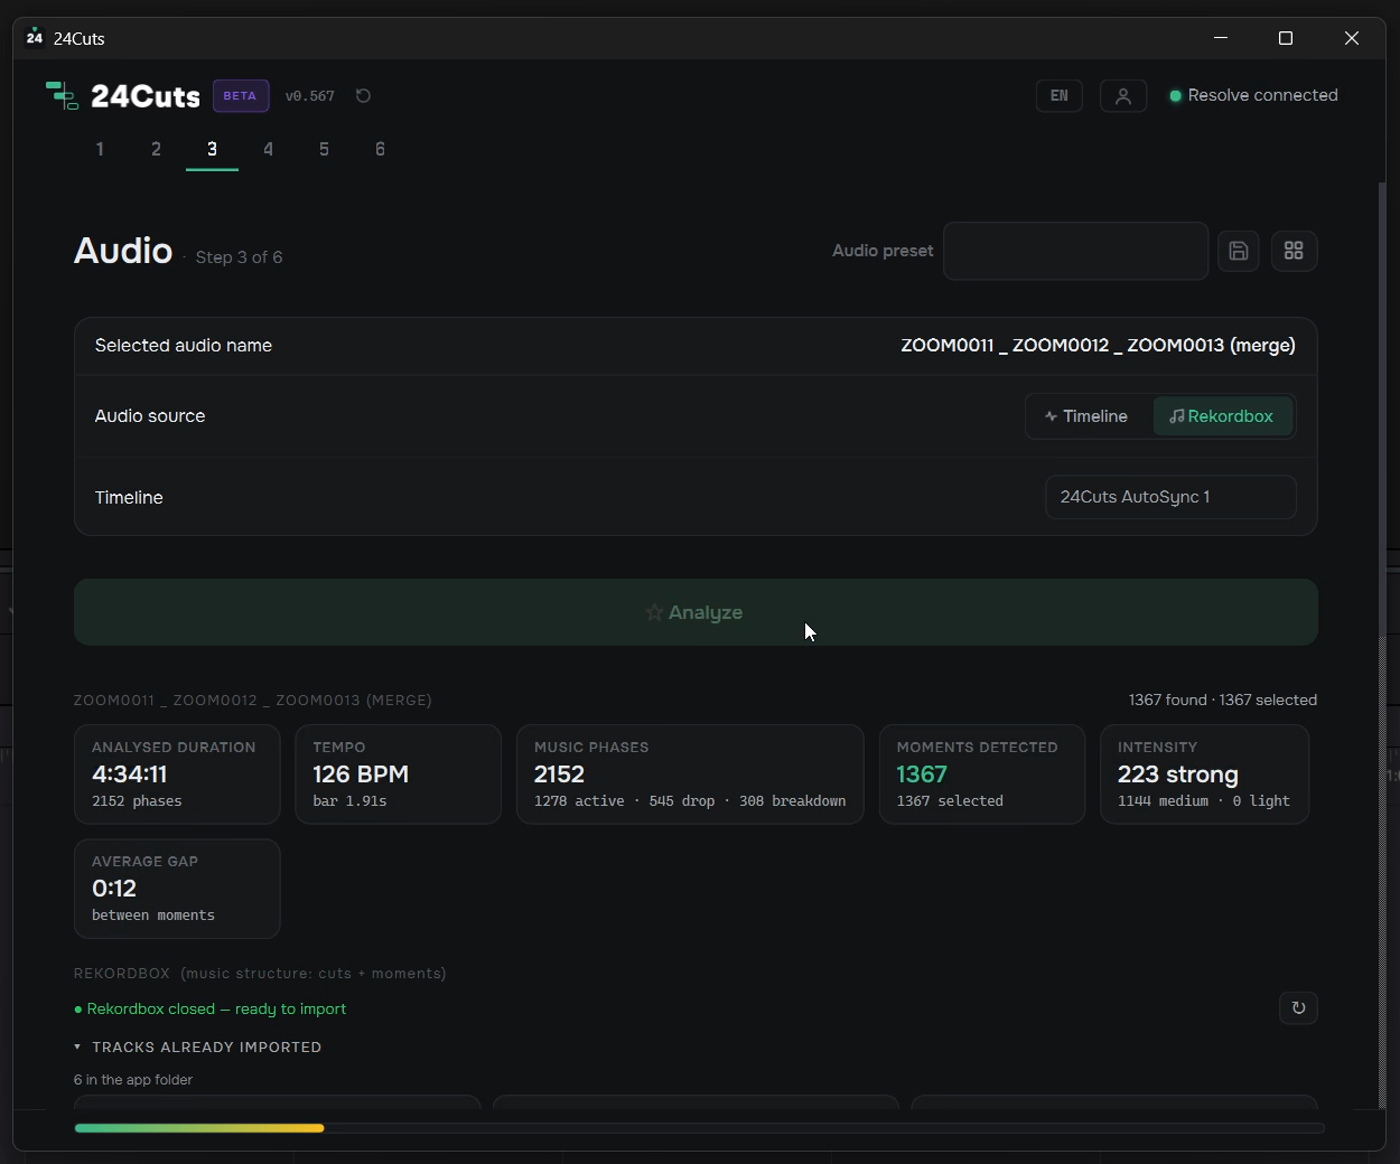Screen dimensions: 1400x1164
Task: Click the 24Cuts logo icon
Action: pyautogui.click(x=62, y=96)
